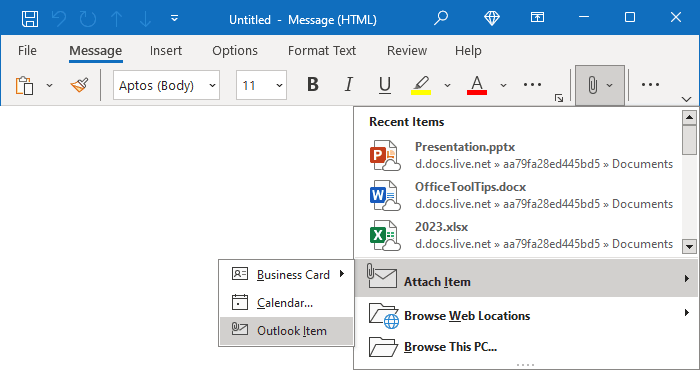The height and width of the screenshot is (370, 700).
Task: Click the more formatting options ellipsis
Action: pos(532,84)
